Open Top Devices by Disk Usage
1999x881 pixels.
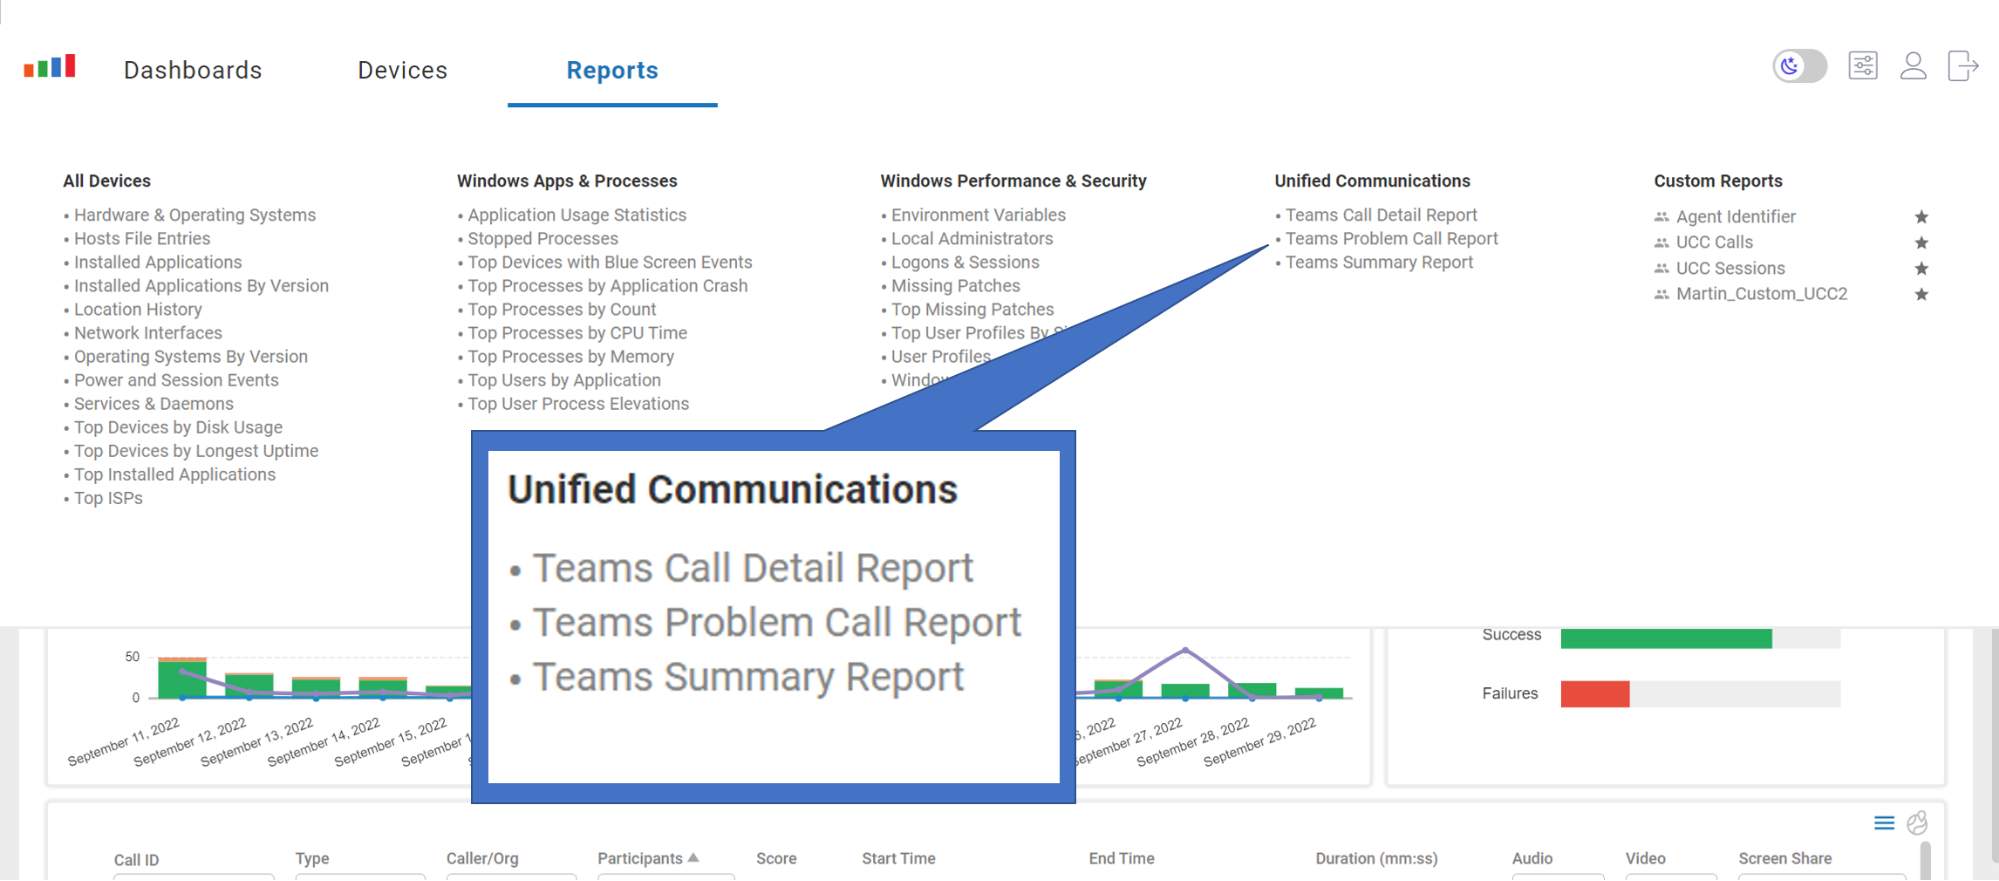click(178, 428)
